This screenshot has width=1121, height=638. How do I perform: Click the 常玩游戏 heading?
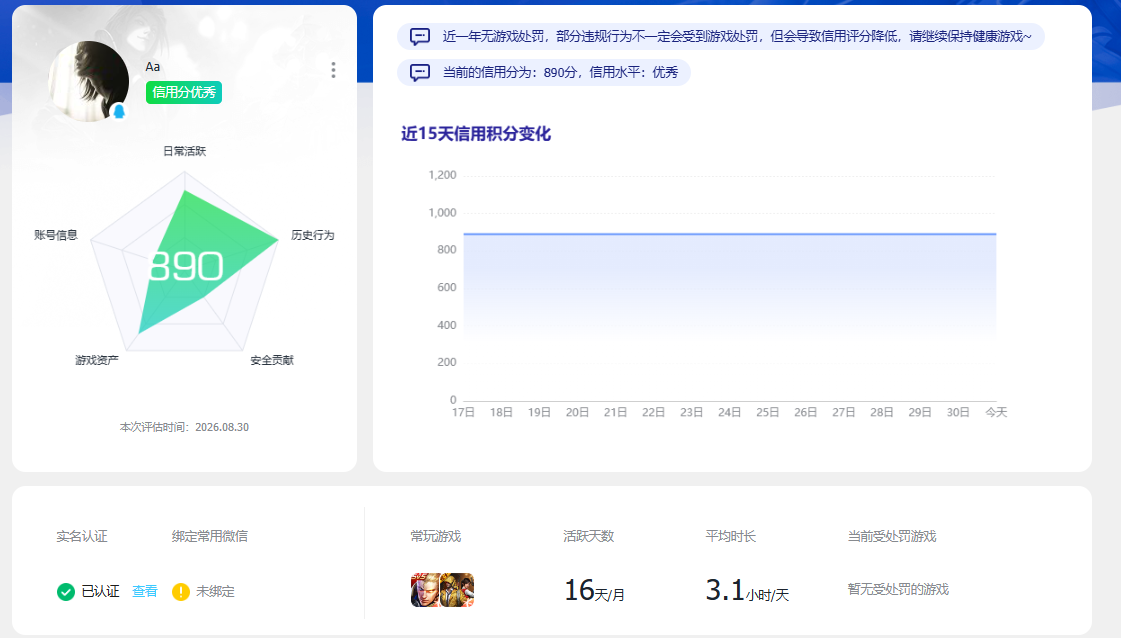436,536
